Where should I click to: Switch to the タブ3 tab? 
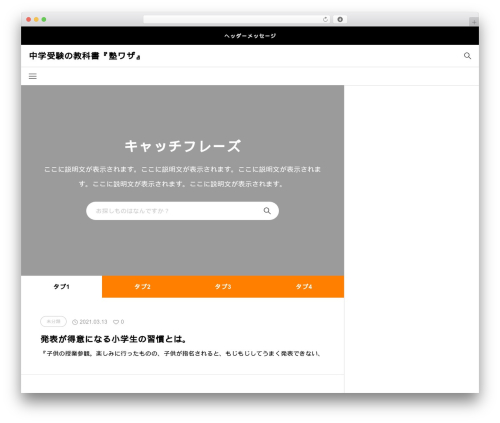[223, 287]
